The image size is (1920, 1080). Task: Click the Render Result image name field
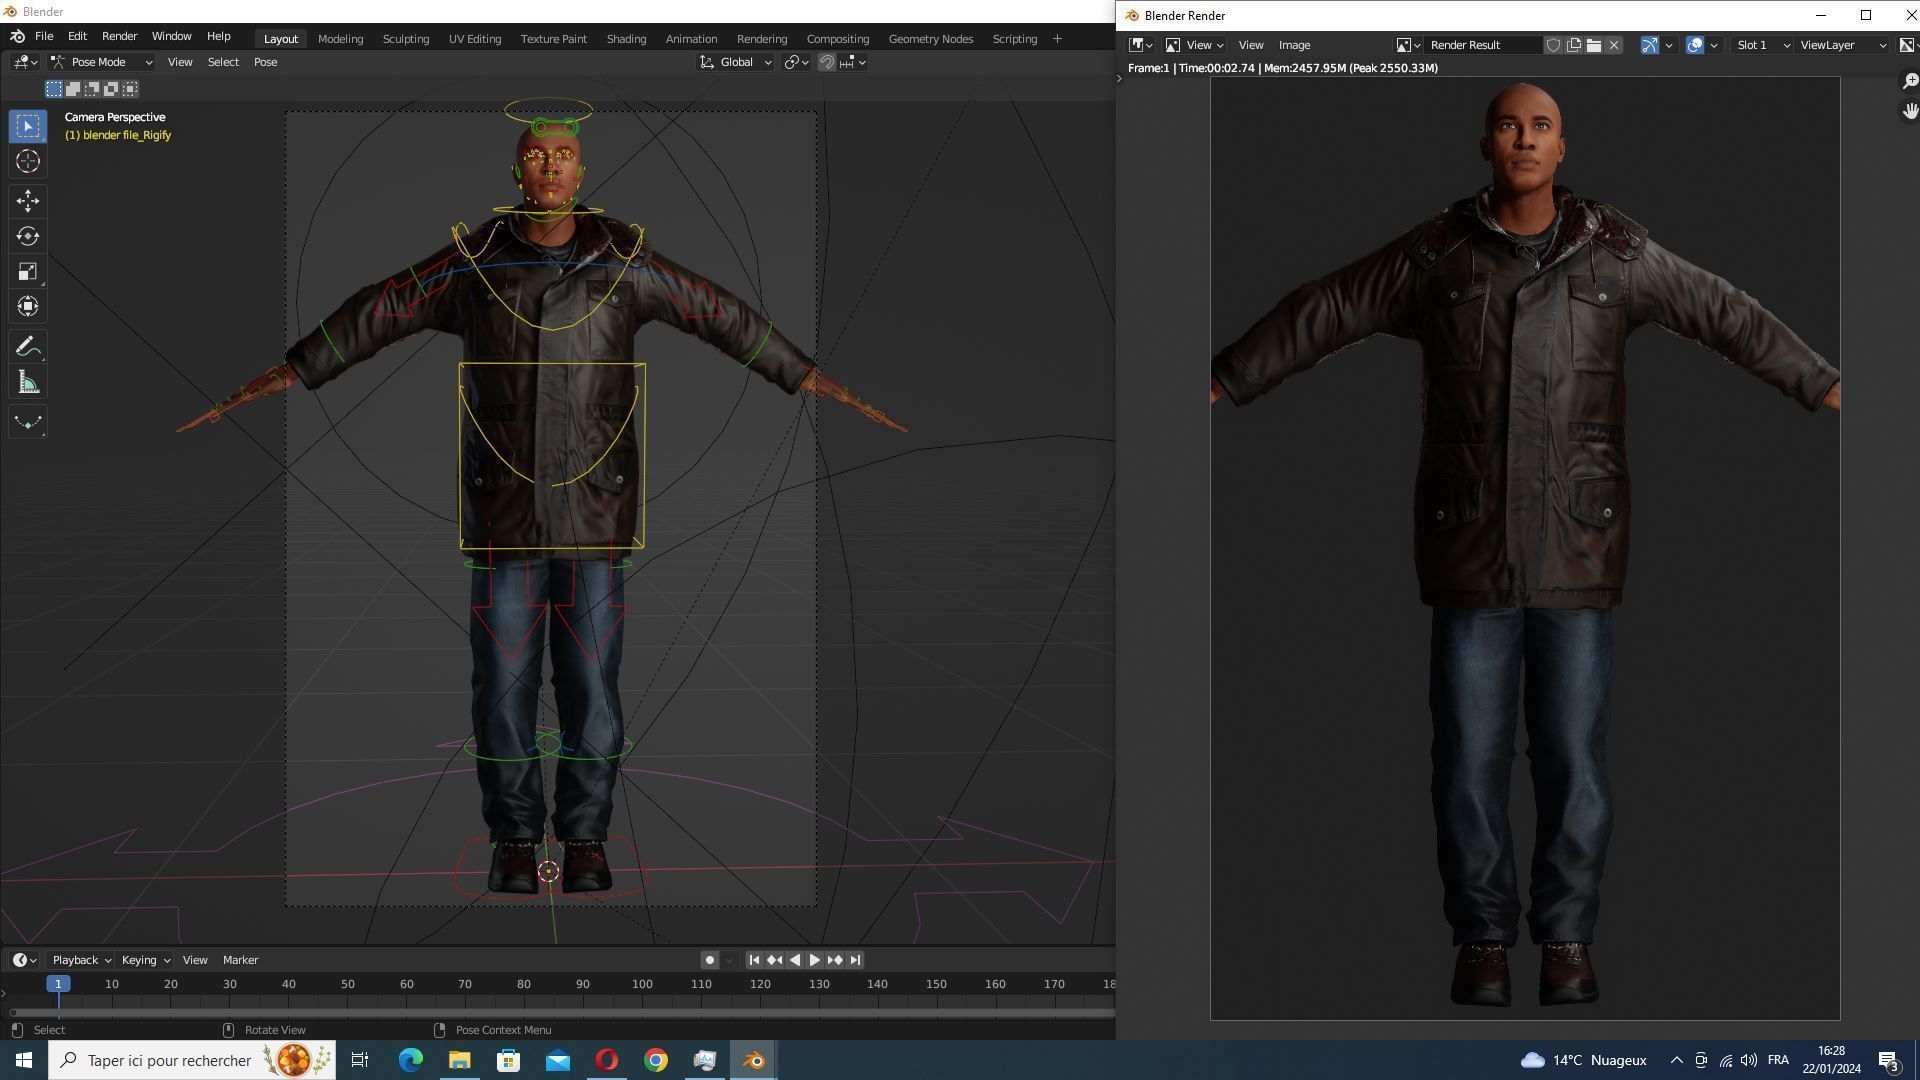(x=1484, y=45)
